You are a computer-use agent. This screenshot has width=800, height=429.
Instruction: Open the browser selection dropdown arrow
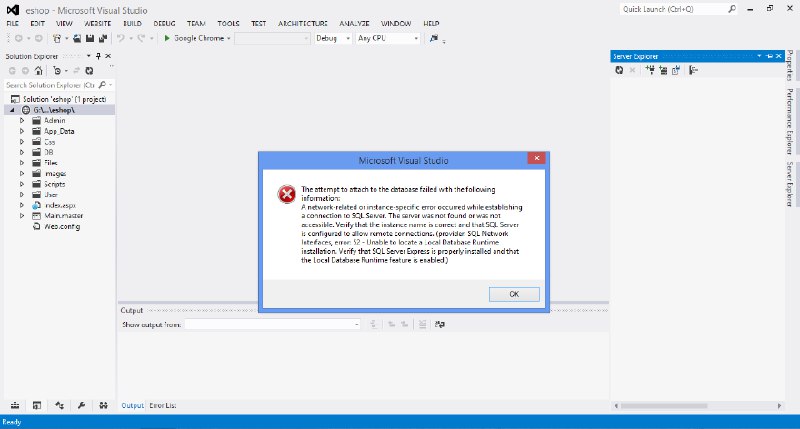(229, 39)
